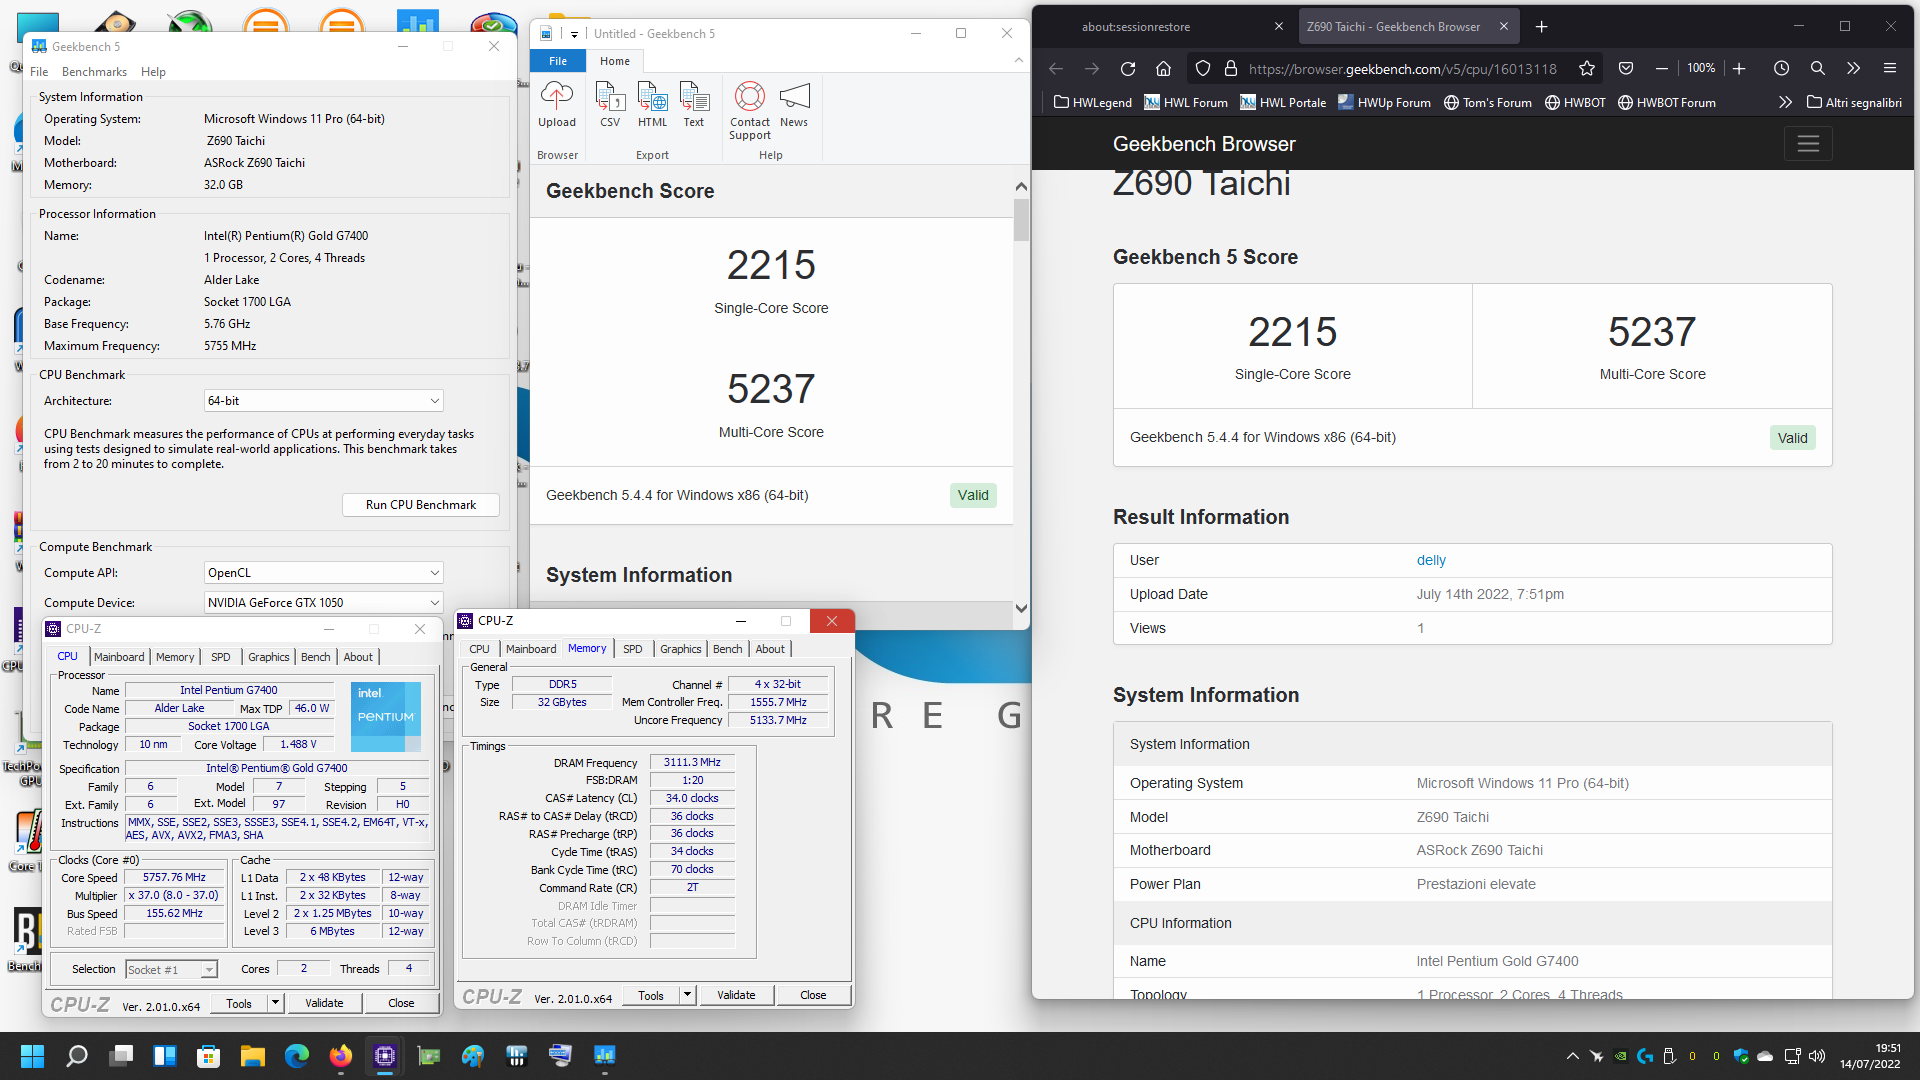This screenshot has width=1920, height=1080.
Task: Zoom in with the plus button in Firefox toolbar
Action: pos(1739,68)
